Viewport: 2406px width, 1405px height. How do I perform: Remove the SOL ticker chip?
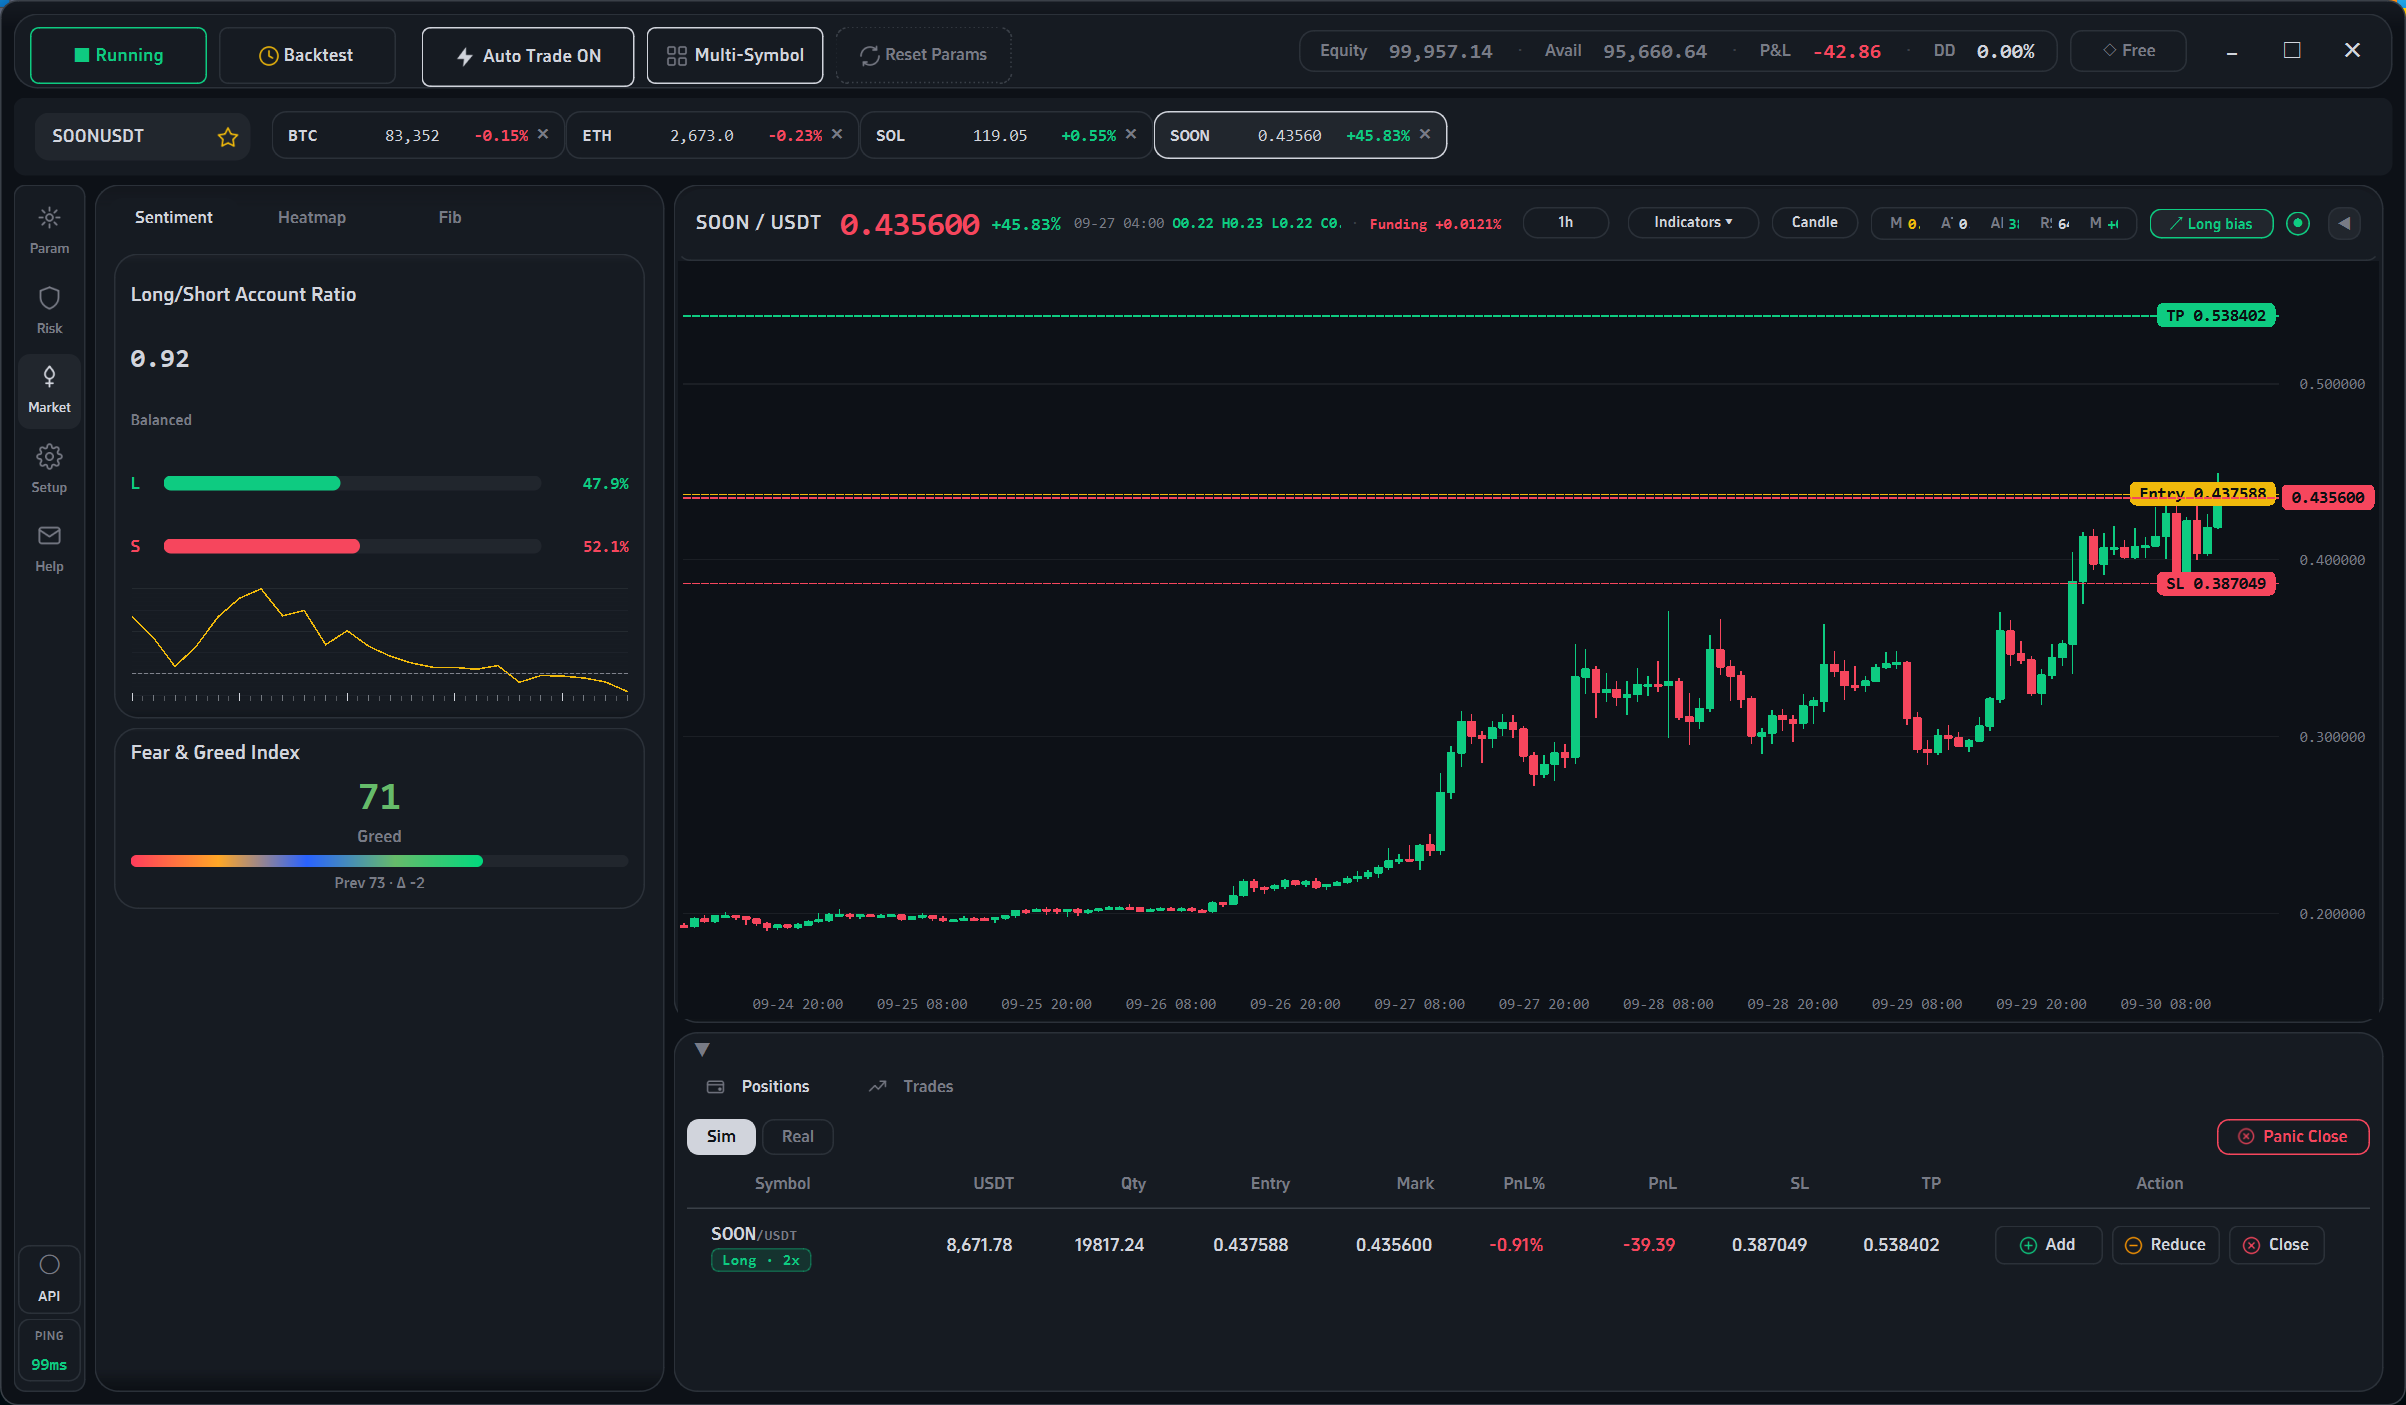1131,134
